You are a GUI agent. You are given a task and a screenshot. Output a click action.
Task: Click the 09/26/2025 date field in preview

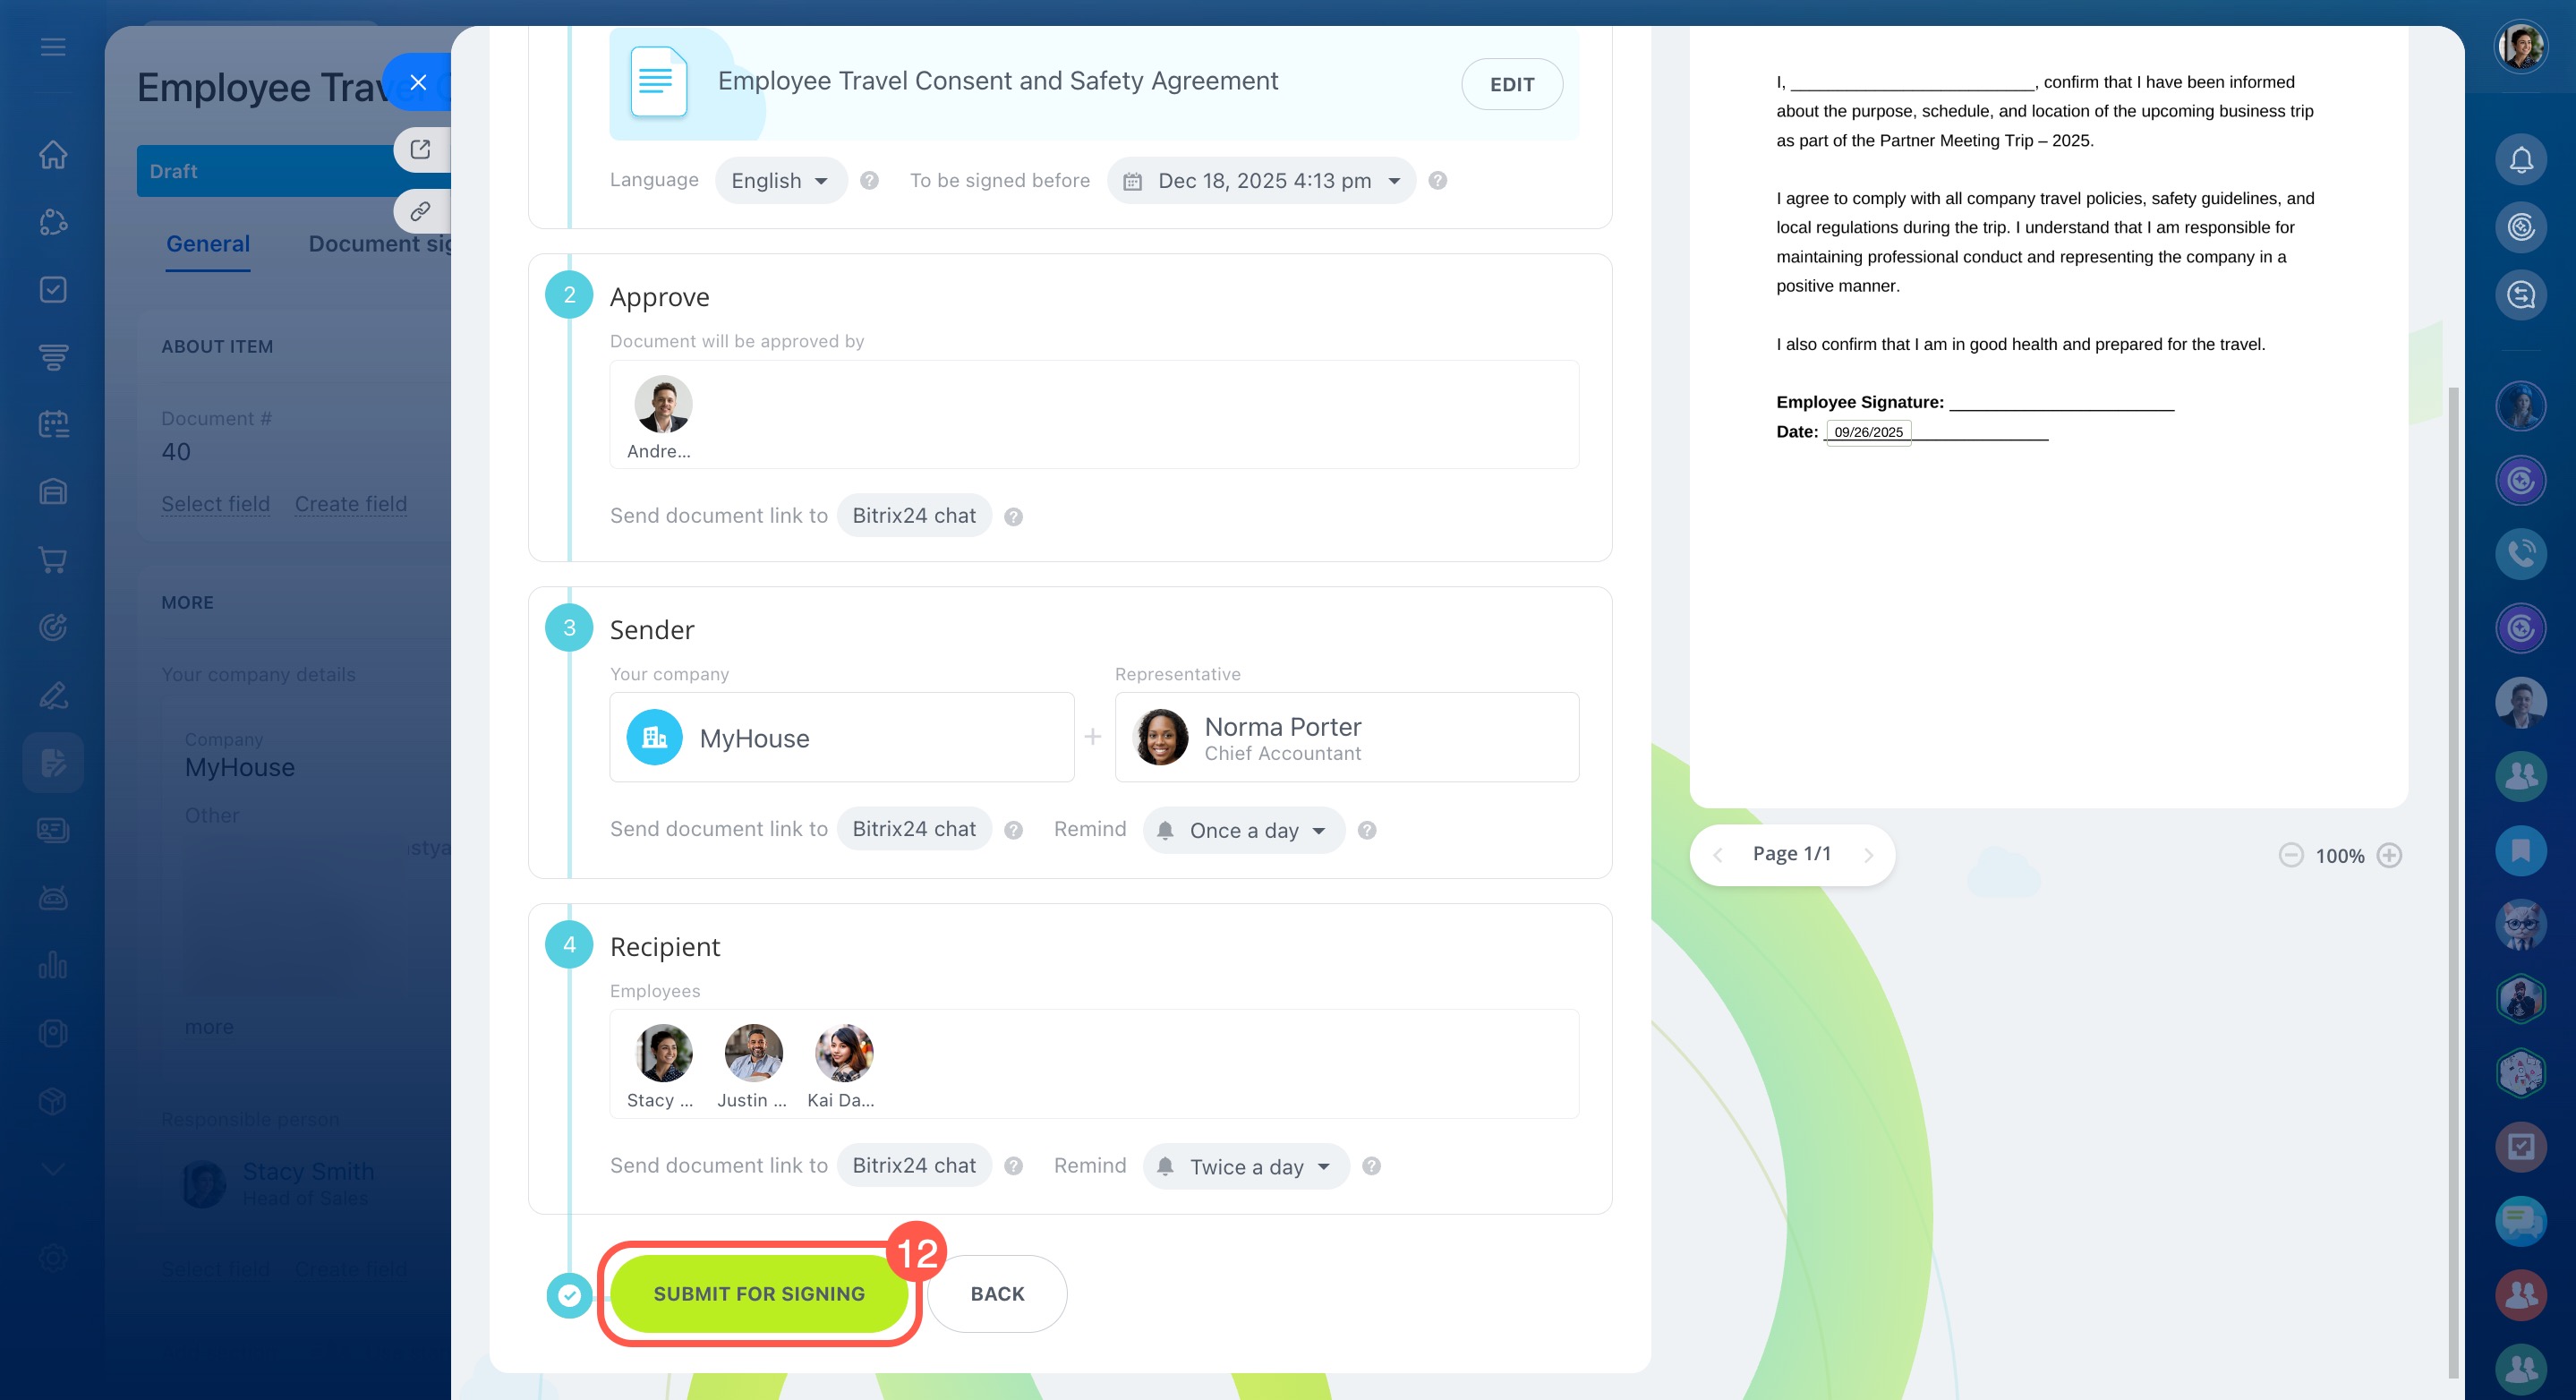1867,432
